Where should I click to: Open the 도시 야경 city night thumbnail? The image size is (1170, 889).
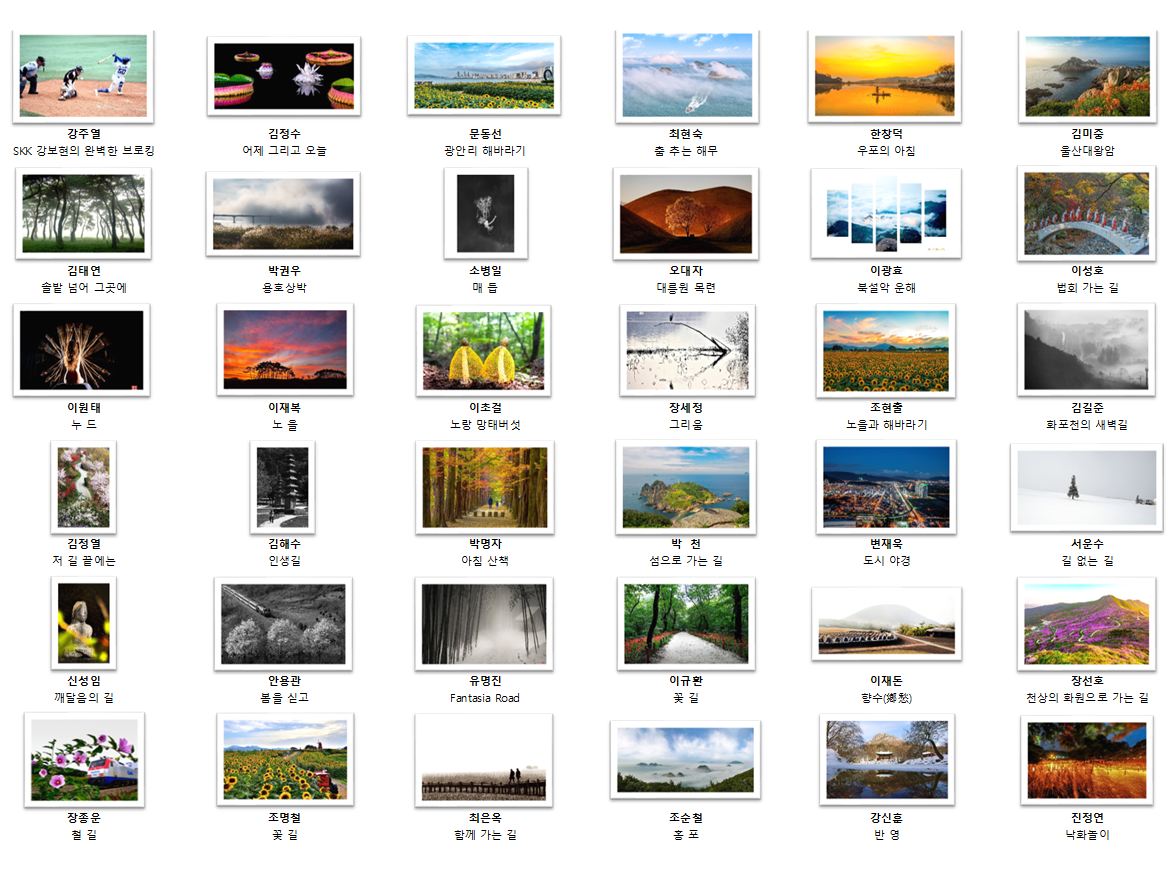pyautogui.click(x=885, y=486)
